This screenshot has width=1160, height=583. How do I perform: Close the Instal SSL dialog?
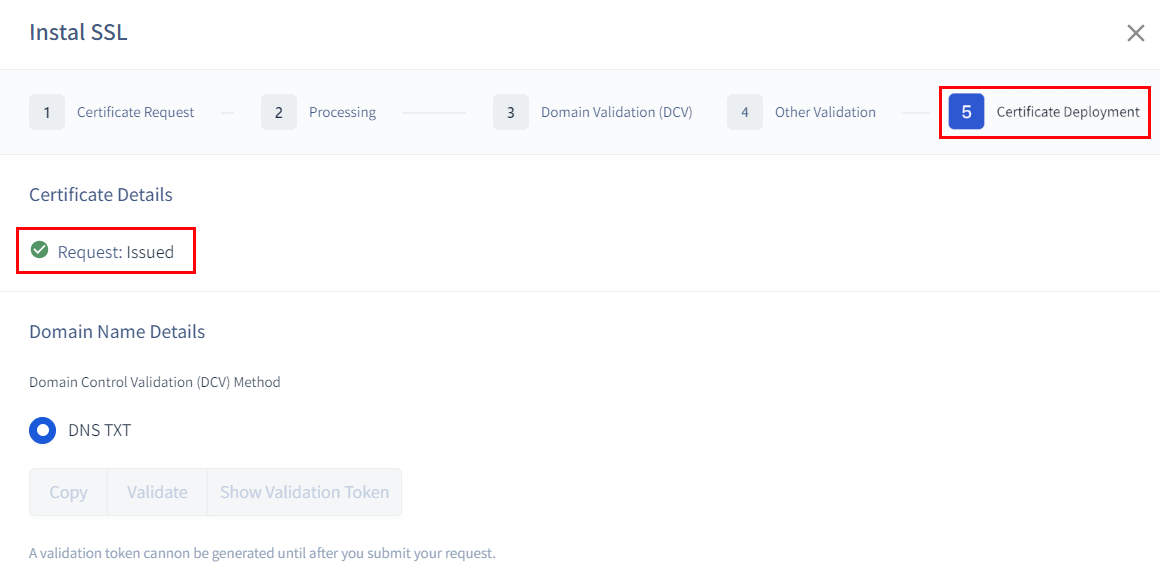[x=1135, y=33]
